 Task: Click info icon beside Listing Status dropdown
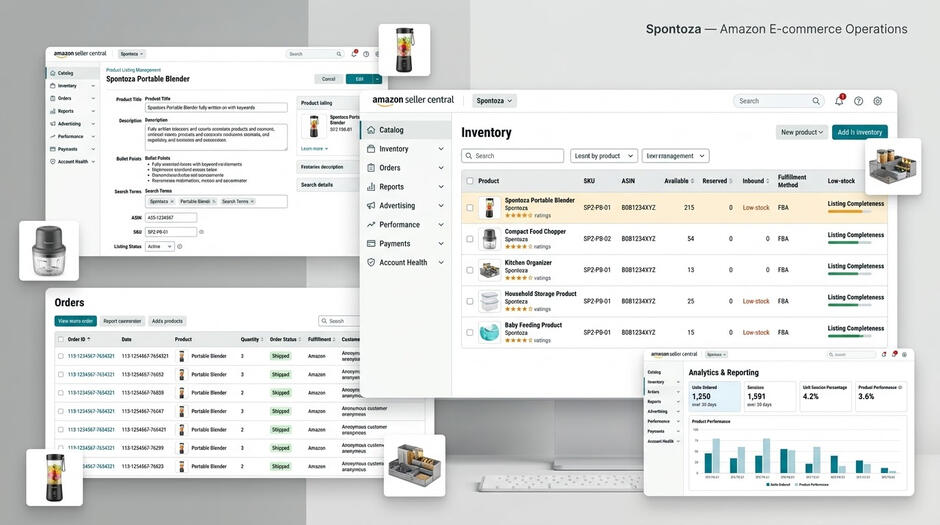point(180,246)
